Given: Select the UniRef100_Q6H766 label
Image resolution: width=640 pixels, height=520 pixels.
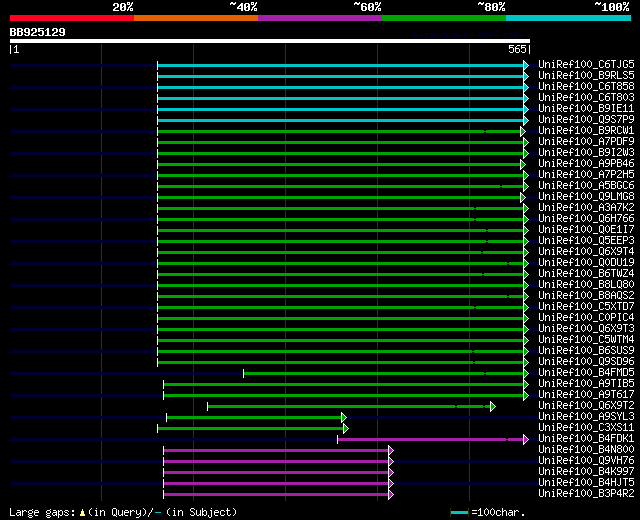Looking at the screenshot, I should [x=586, y=219].
